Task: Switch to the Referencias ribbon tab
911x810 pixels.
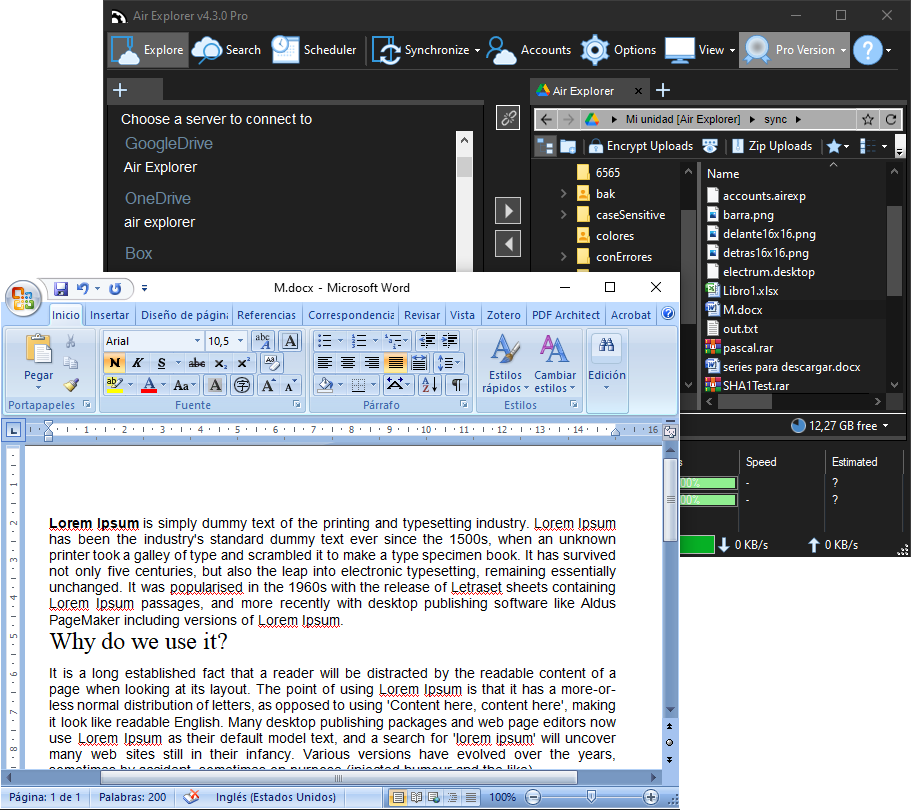Action: 266,314
